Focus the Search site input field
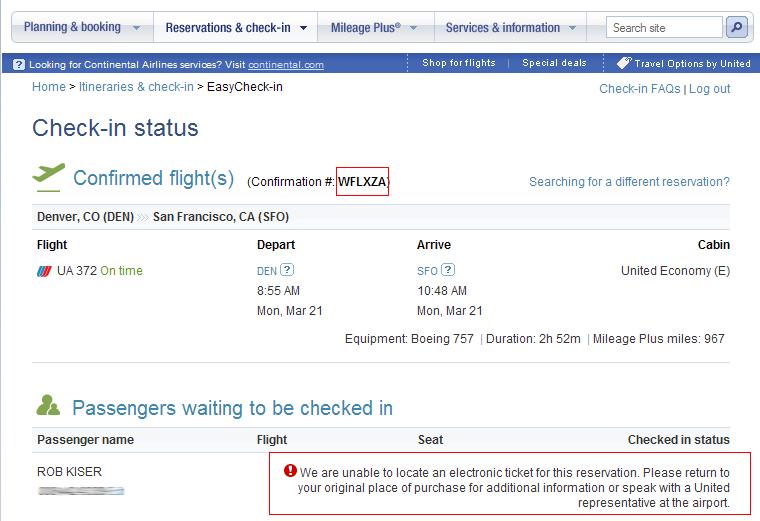This screenshot has height=521, width=760. (x=664, y=28)
